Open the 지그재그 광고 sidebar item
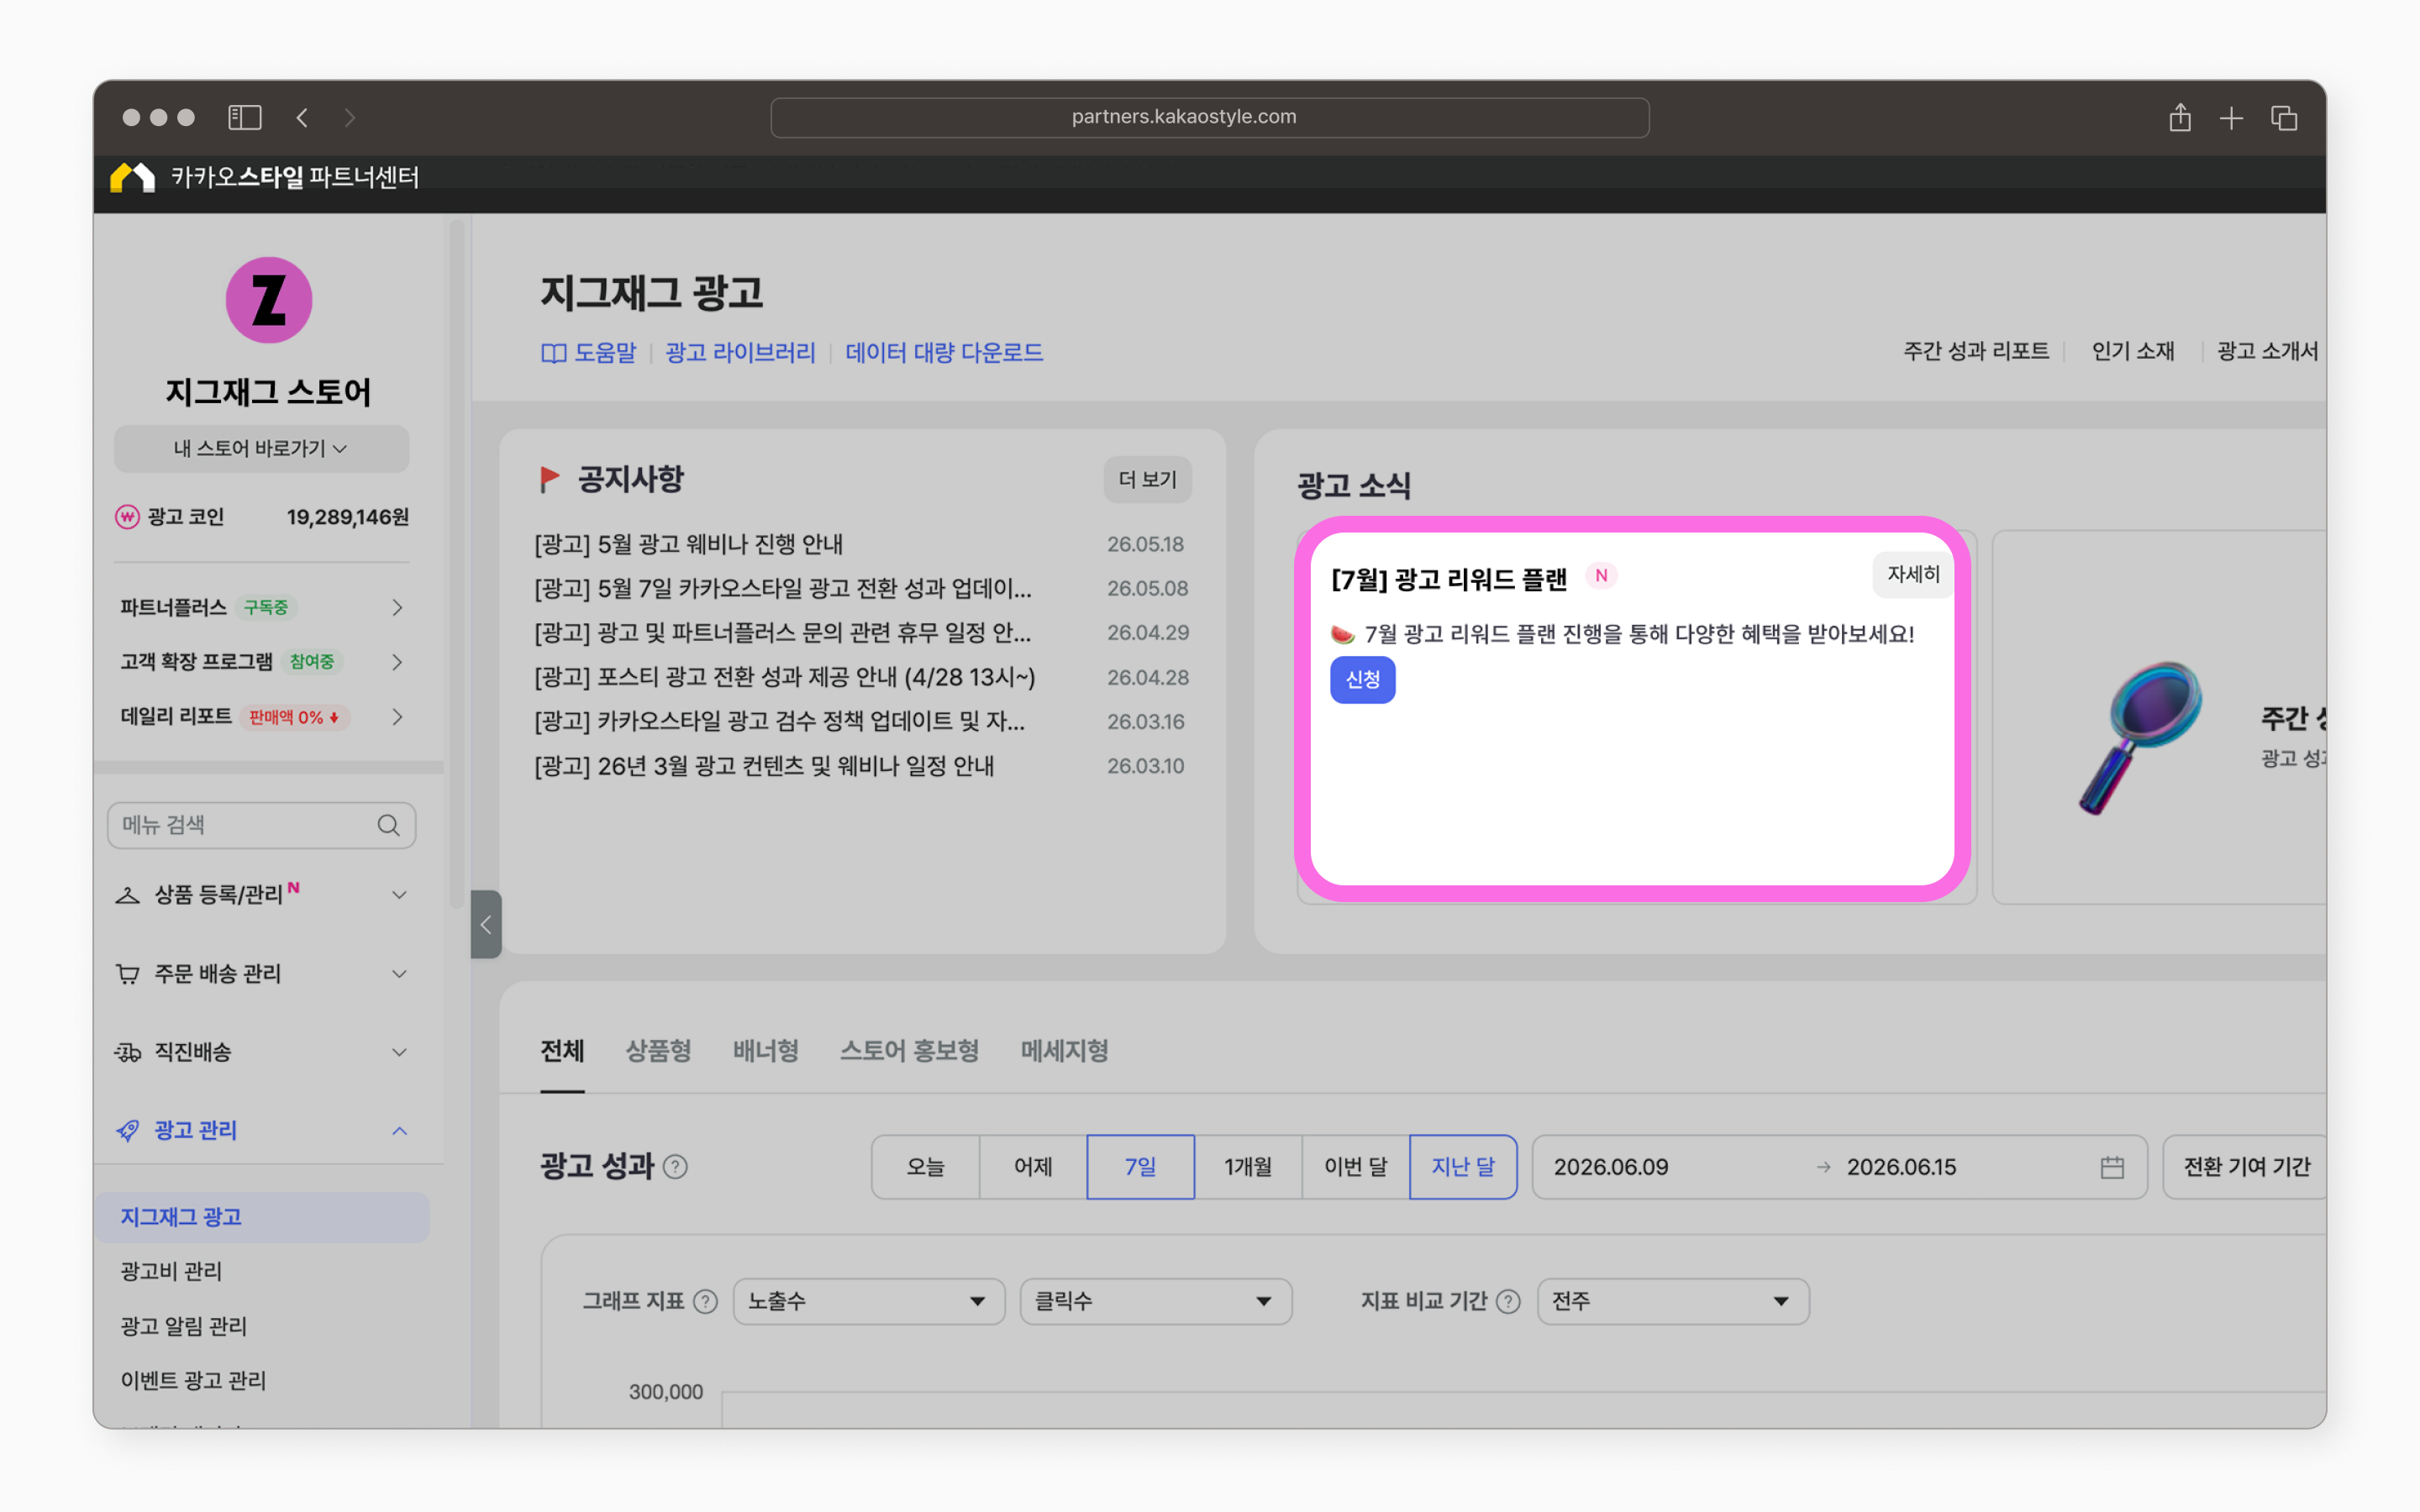2420x1512 pixels. (x=262, y=1217)
